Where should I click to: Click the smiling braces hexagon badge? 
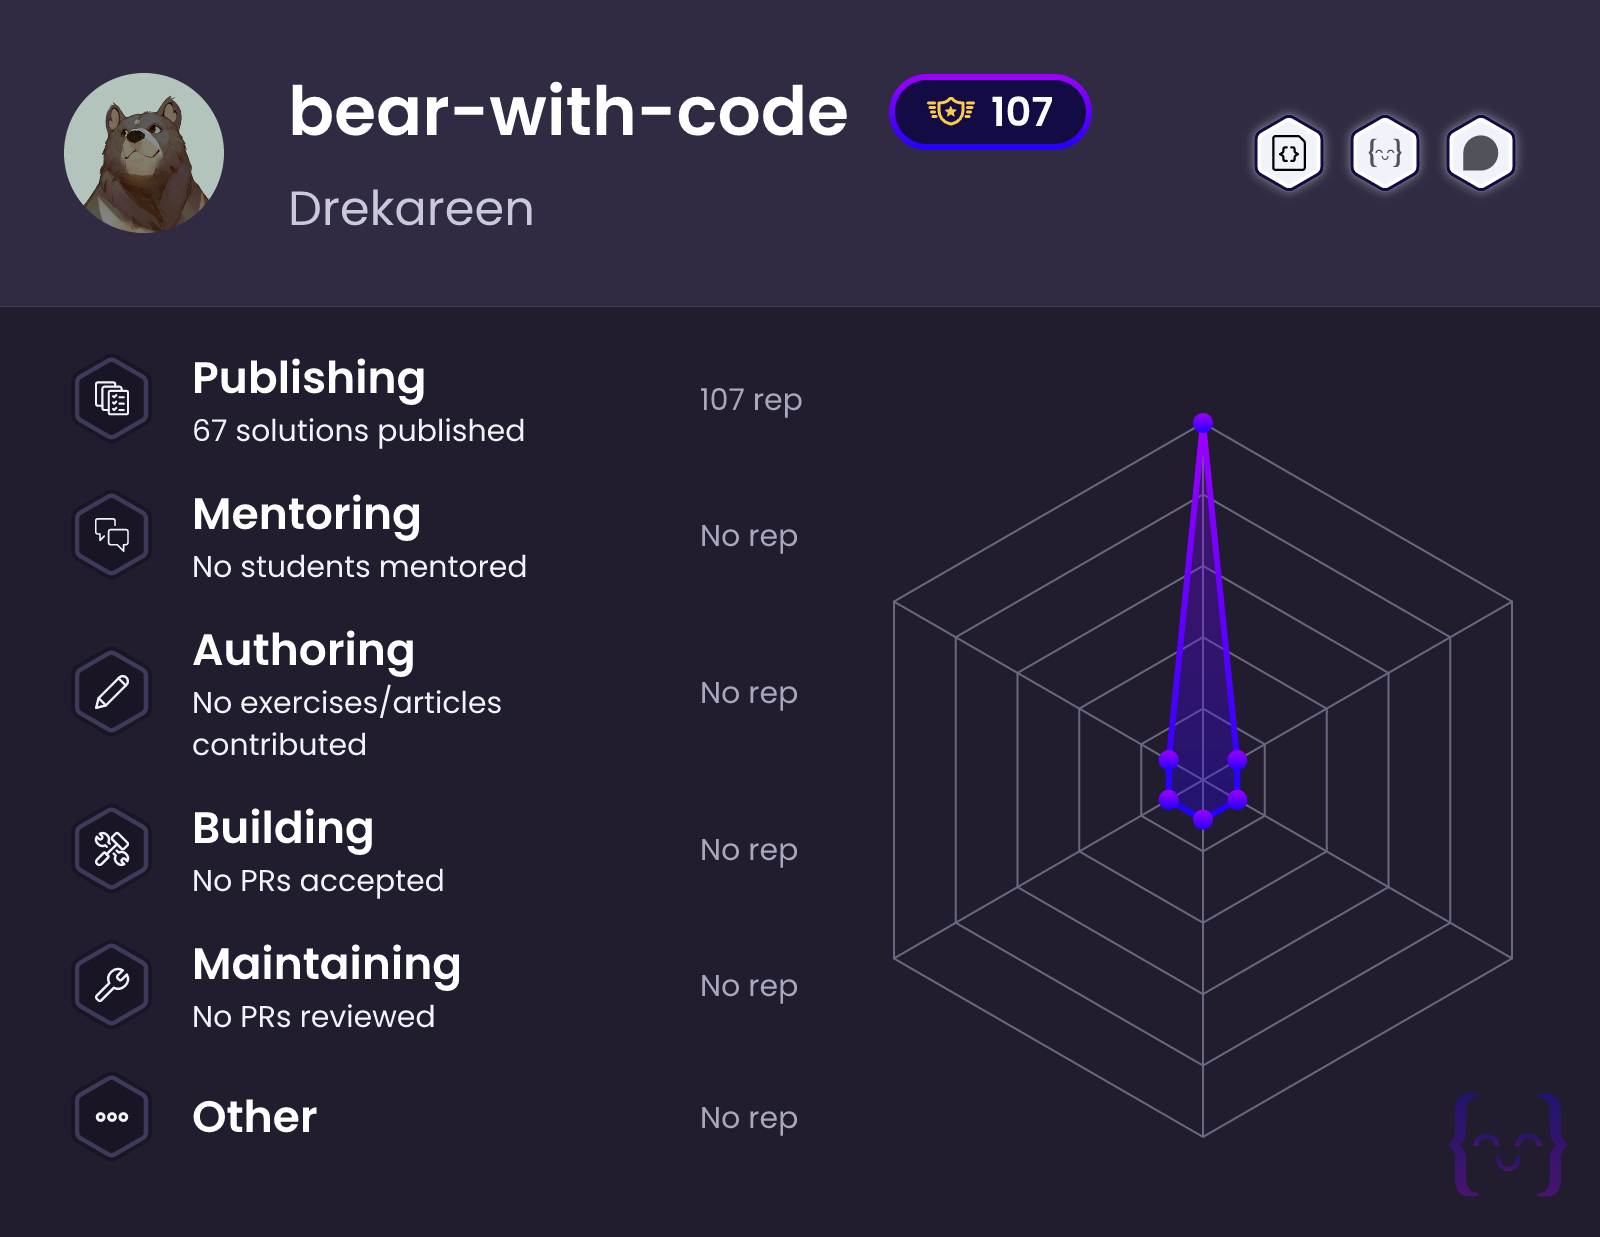1385,154
